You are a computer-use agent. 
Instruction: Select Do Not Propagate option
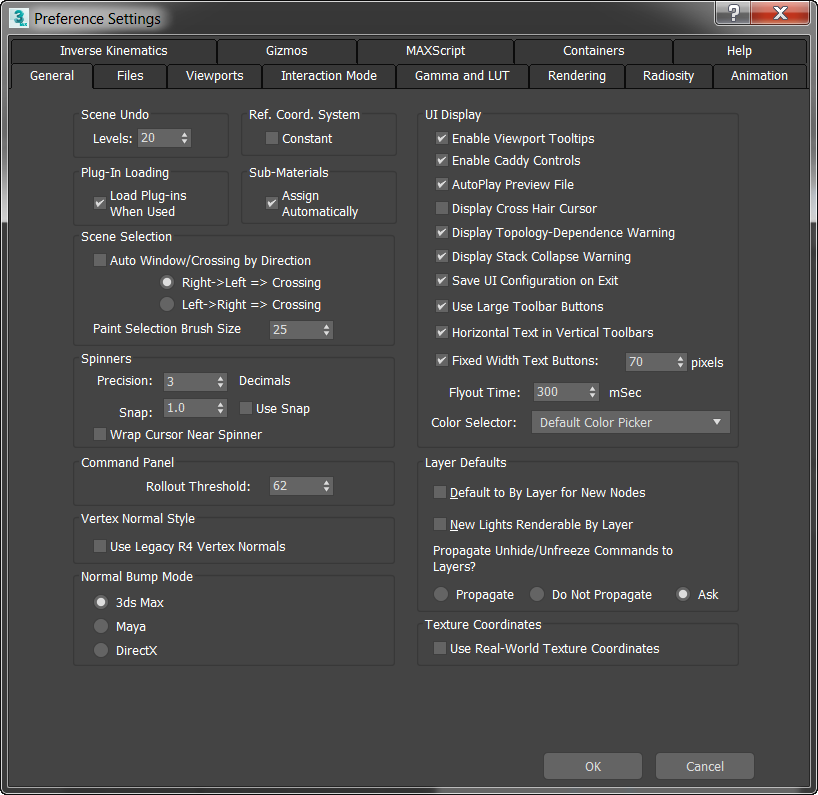[537, 594]
